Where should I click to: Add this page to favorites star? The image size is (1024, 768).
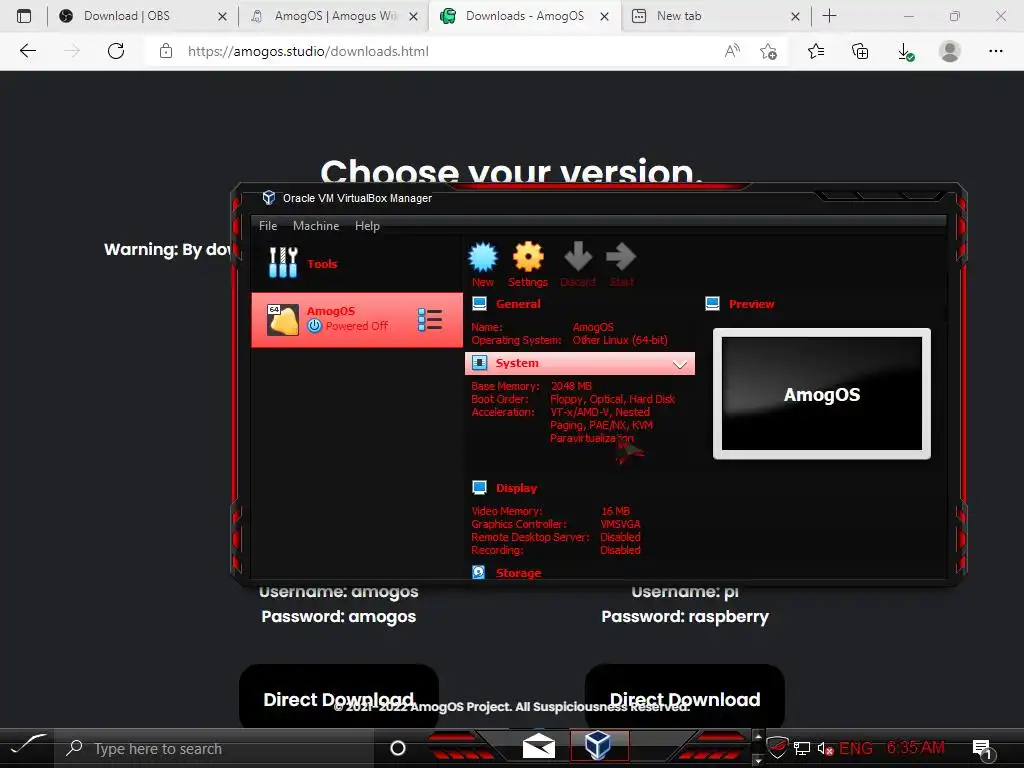pyautogui.click(x=769, y=51)
